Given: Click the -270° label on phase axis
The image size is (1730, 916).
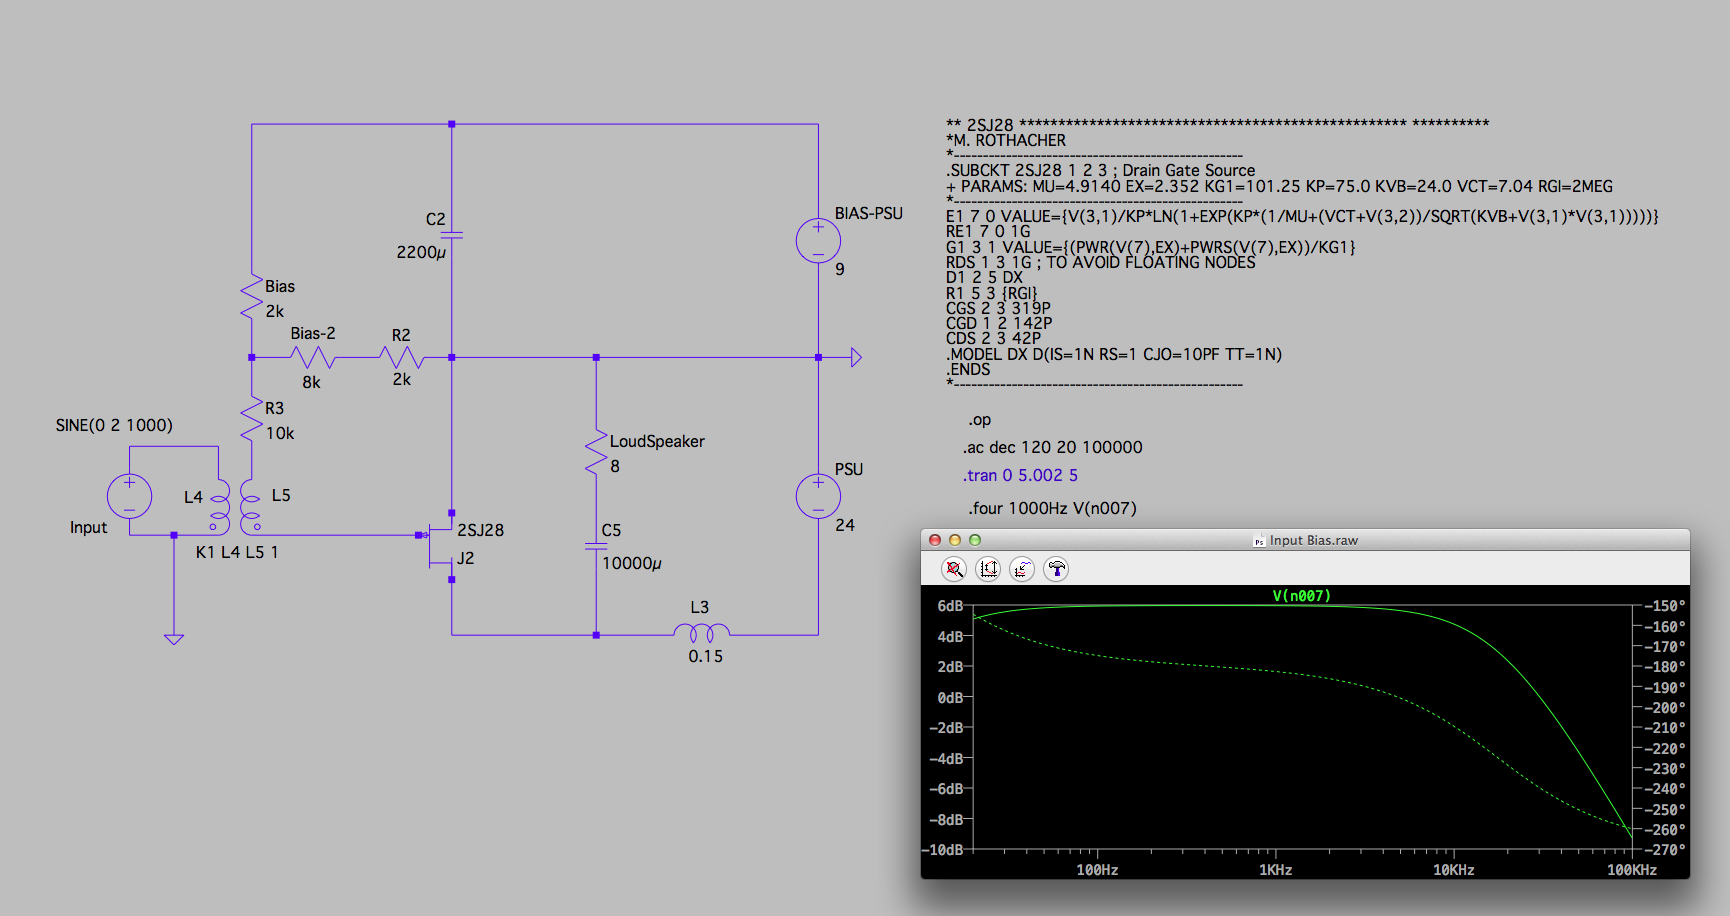Looking at the screenshot, I should point(1665,850).
